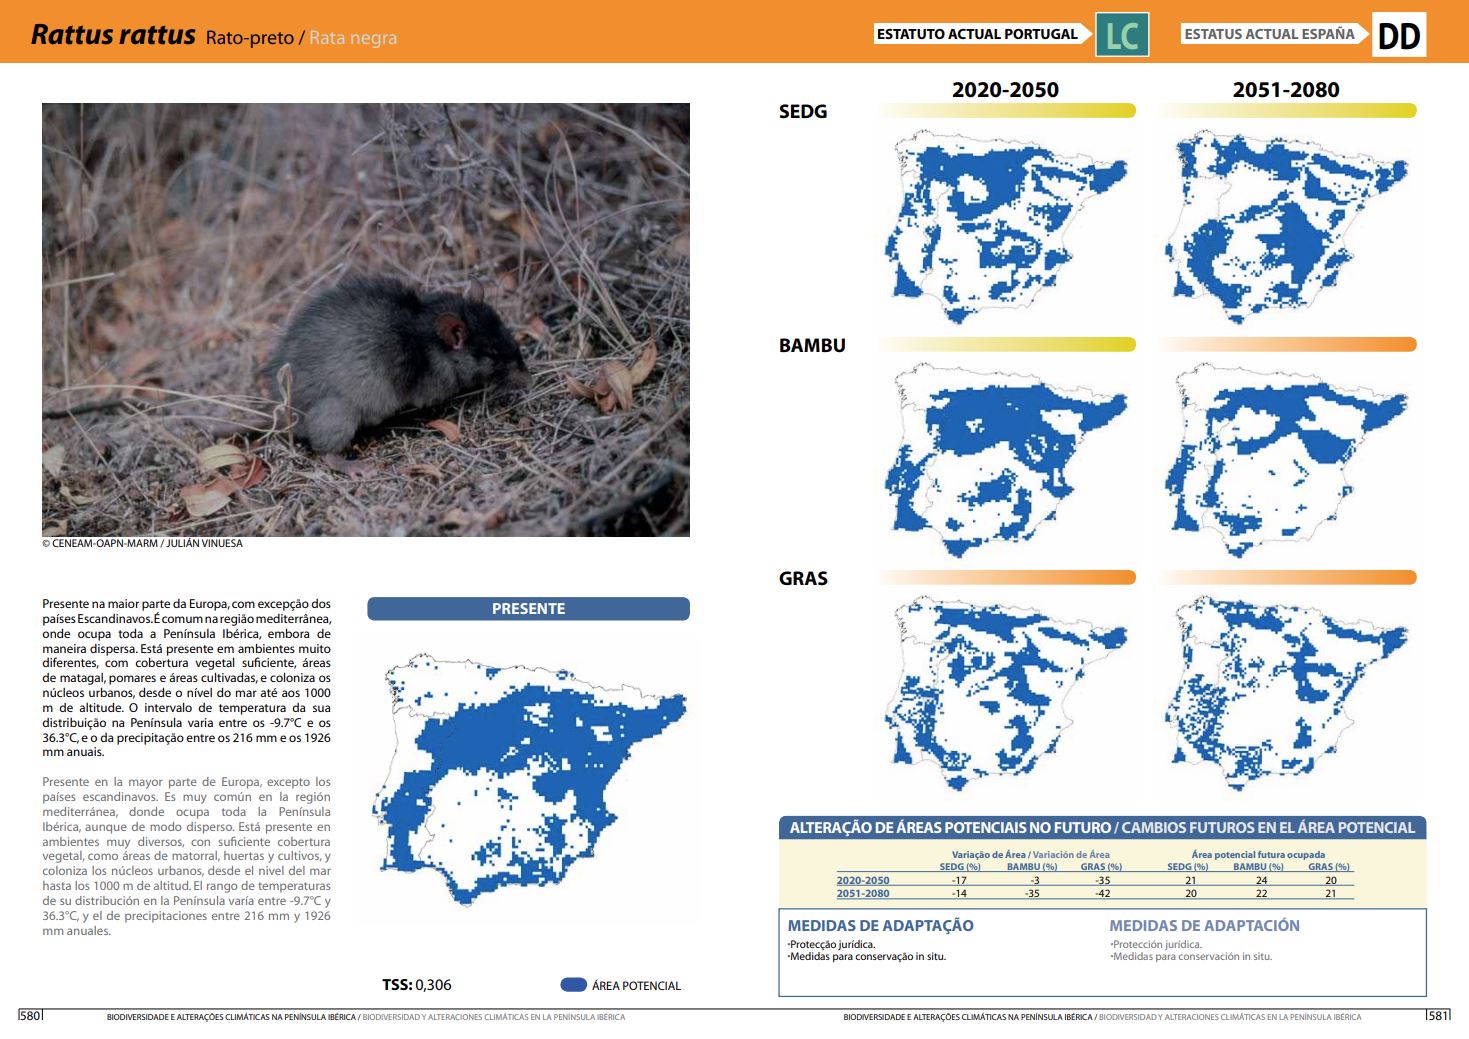Click the DD Spain status badge
1469x1039 pixels.
[1398, 35]
